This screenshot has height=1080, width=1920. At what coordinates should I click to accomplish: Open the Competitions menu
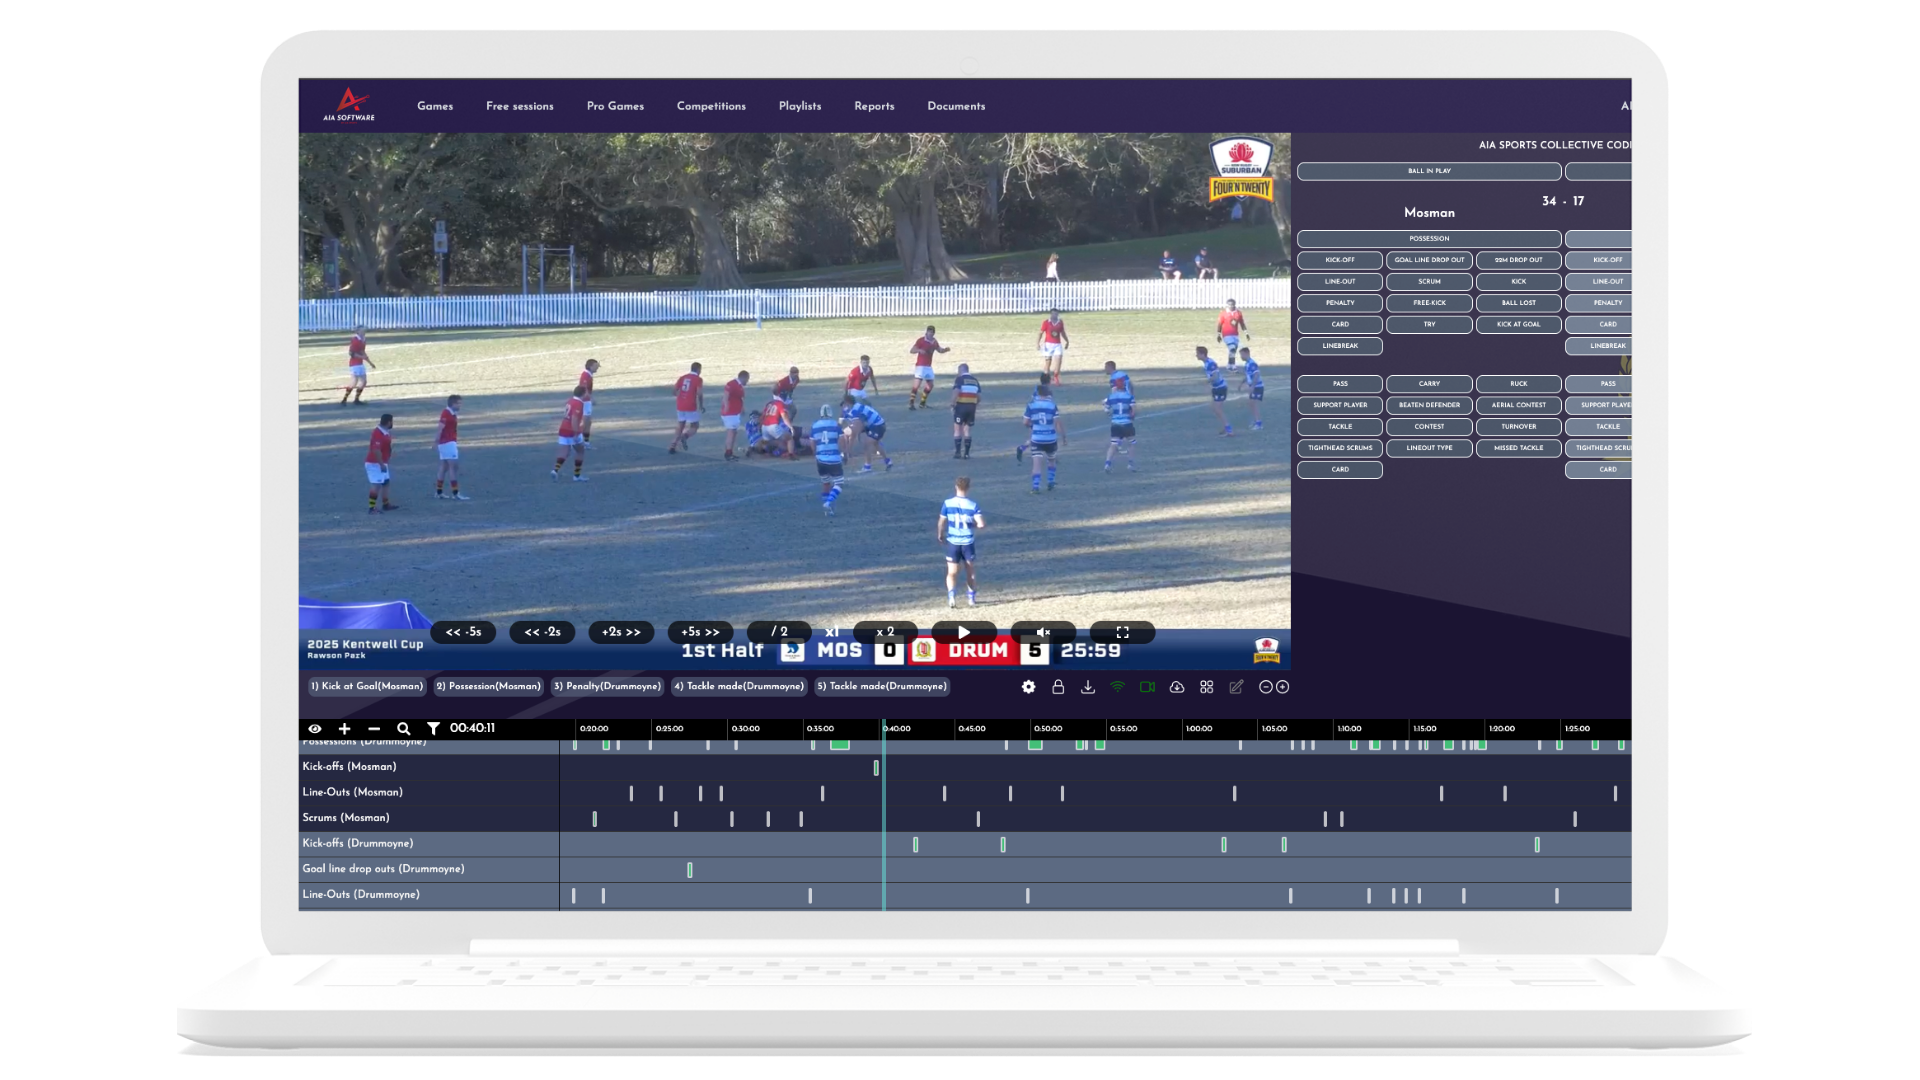point(711,106)
